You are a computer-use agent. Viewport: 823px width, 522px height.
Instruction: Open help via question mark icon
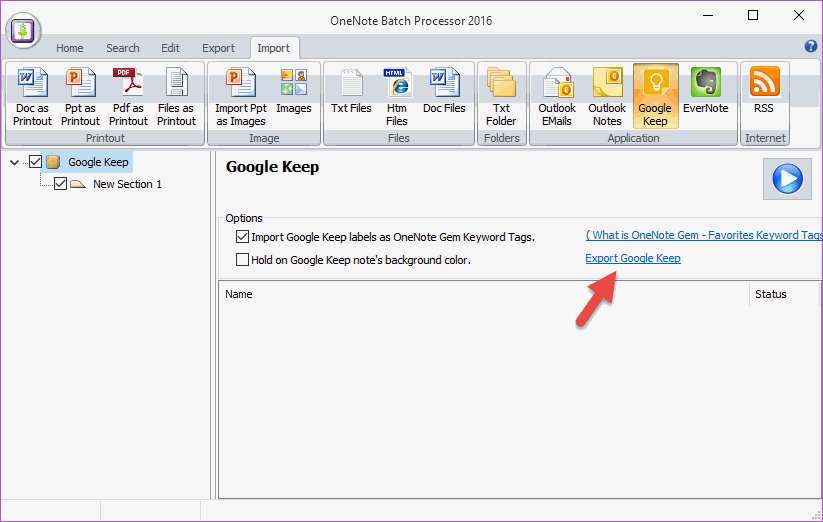(810, 46)
